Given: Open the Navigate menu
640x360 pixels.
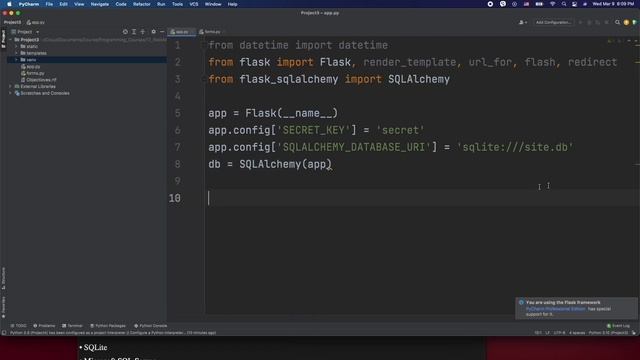Looking at the screenshot, I should tap(100, 4).
